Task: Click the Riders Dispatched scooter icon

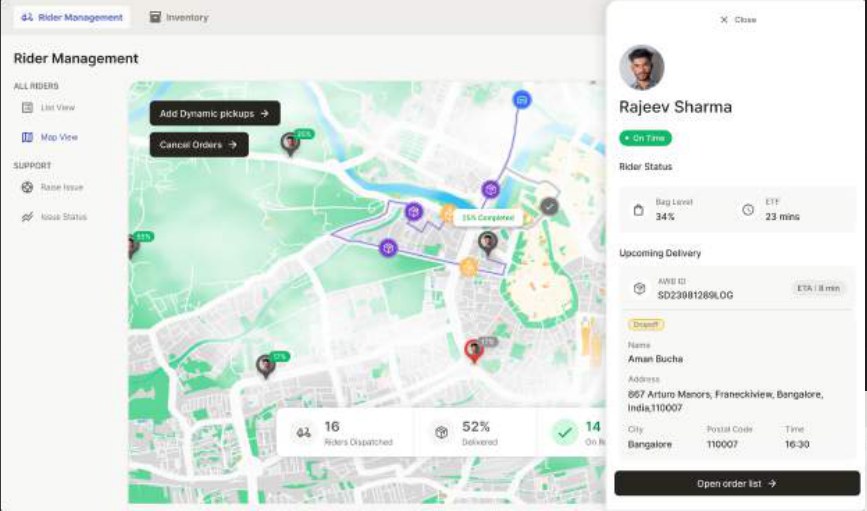Action: (304, 433)
